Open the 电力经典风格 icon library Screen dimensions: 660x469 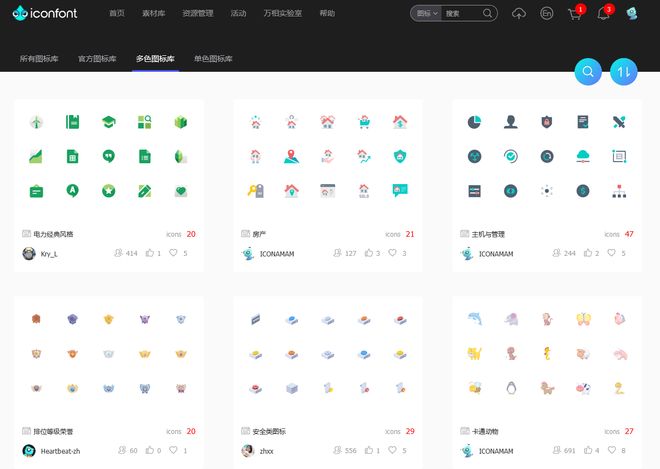click(x=53, y=234)
